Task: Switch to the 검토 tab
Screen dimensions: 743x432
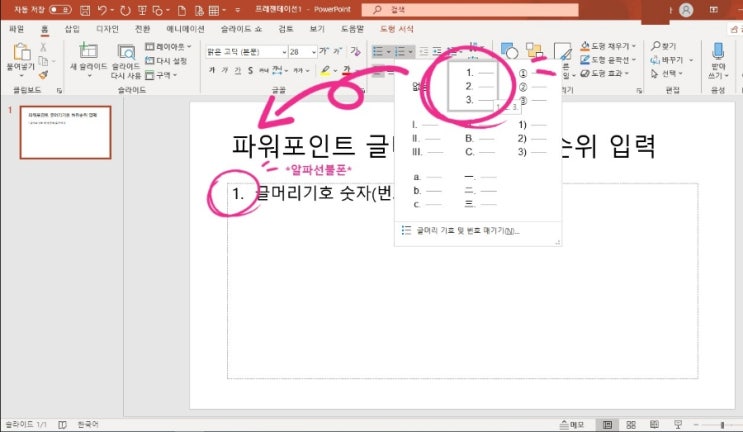Action: click(286, 29)
